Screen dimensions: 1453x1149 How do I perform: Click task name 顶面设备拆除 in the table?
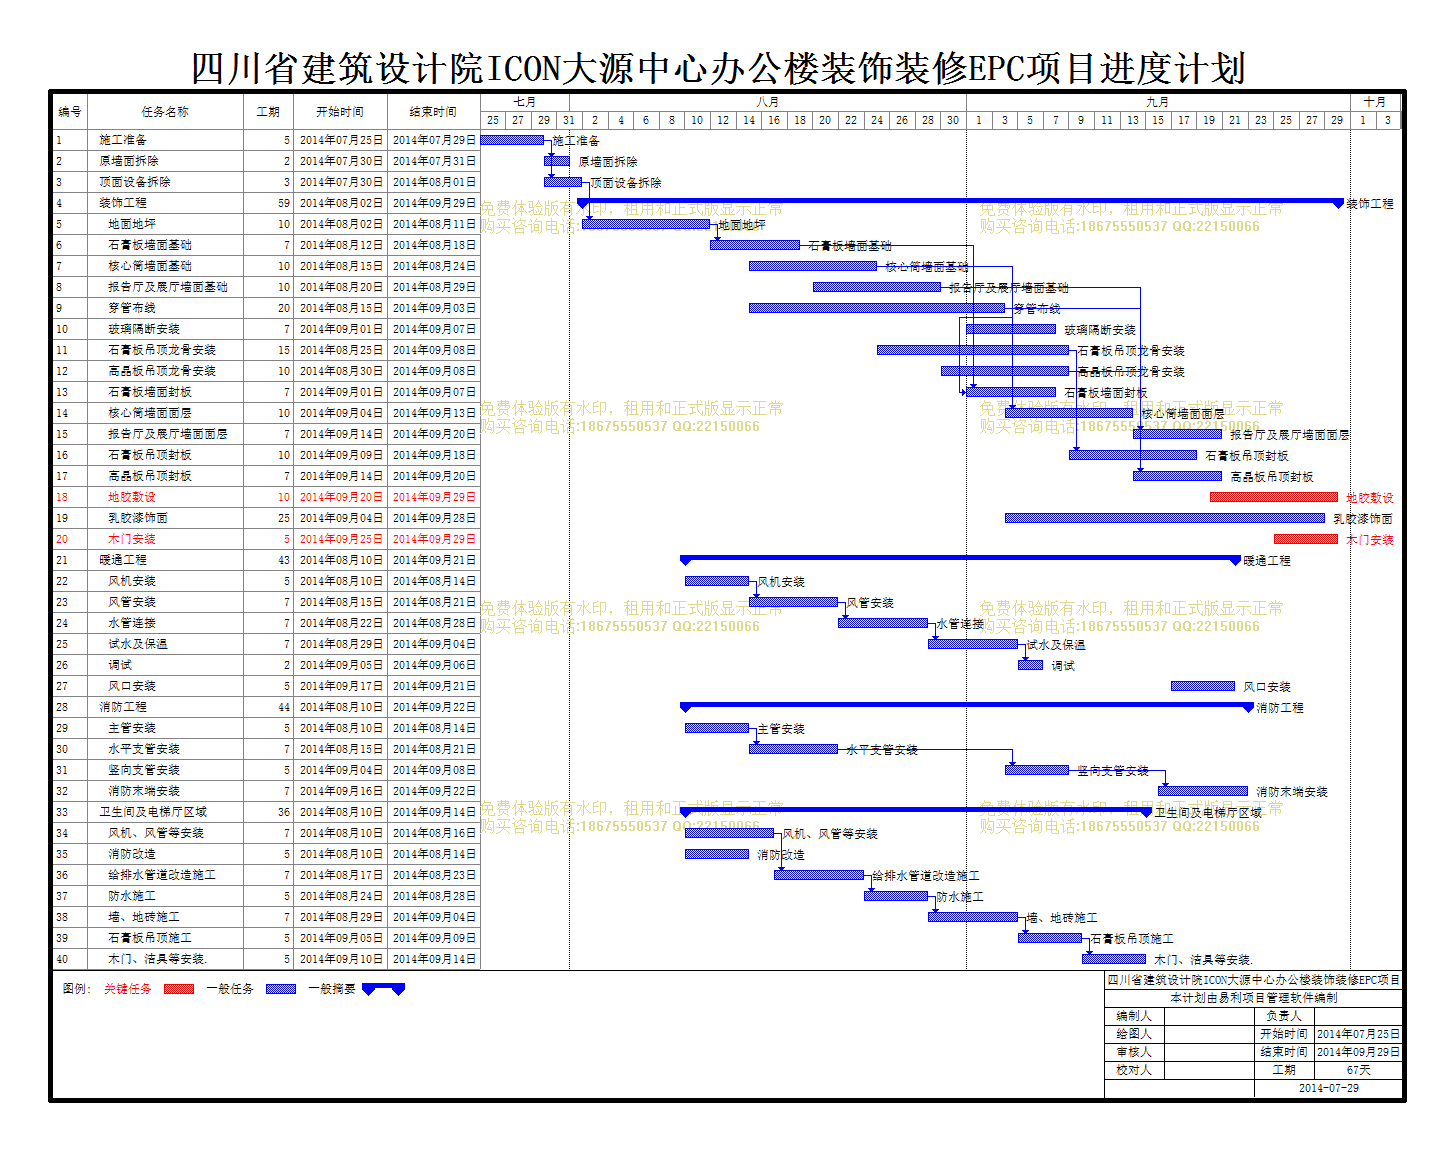pyautogui.click(x=134, y=182)
